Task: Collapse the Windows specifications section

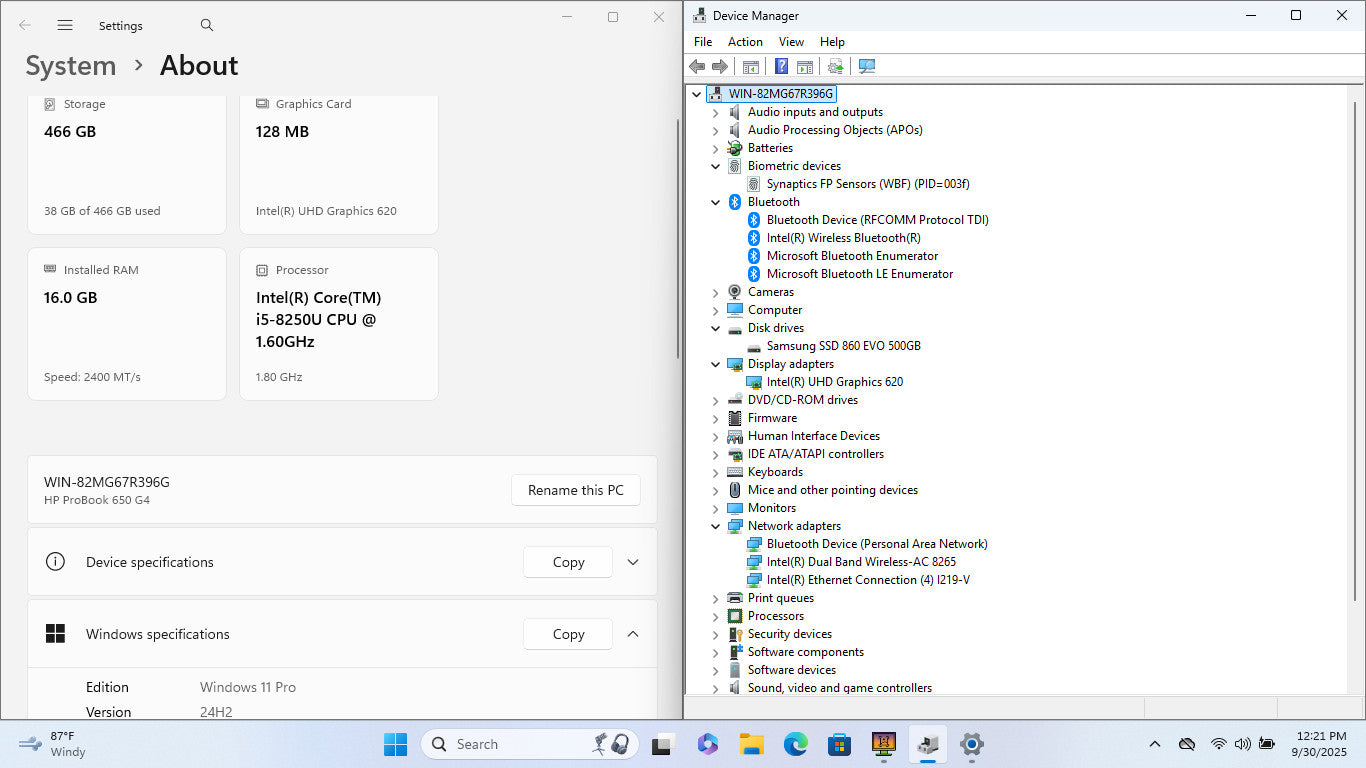Action: [x=633, y=634]
